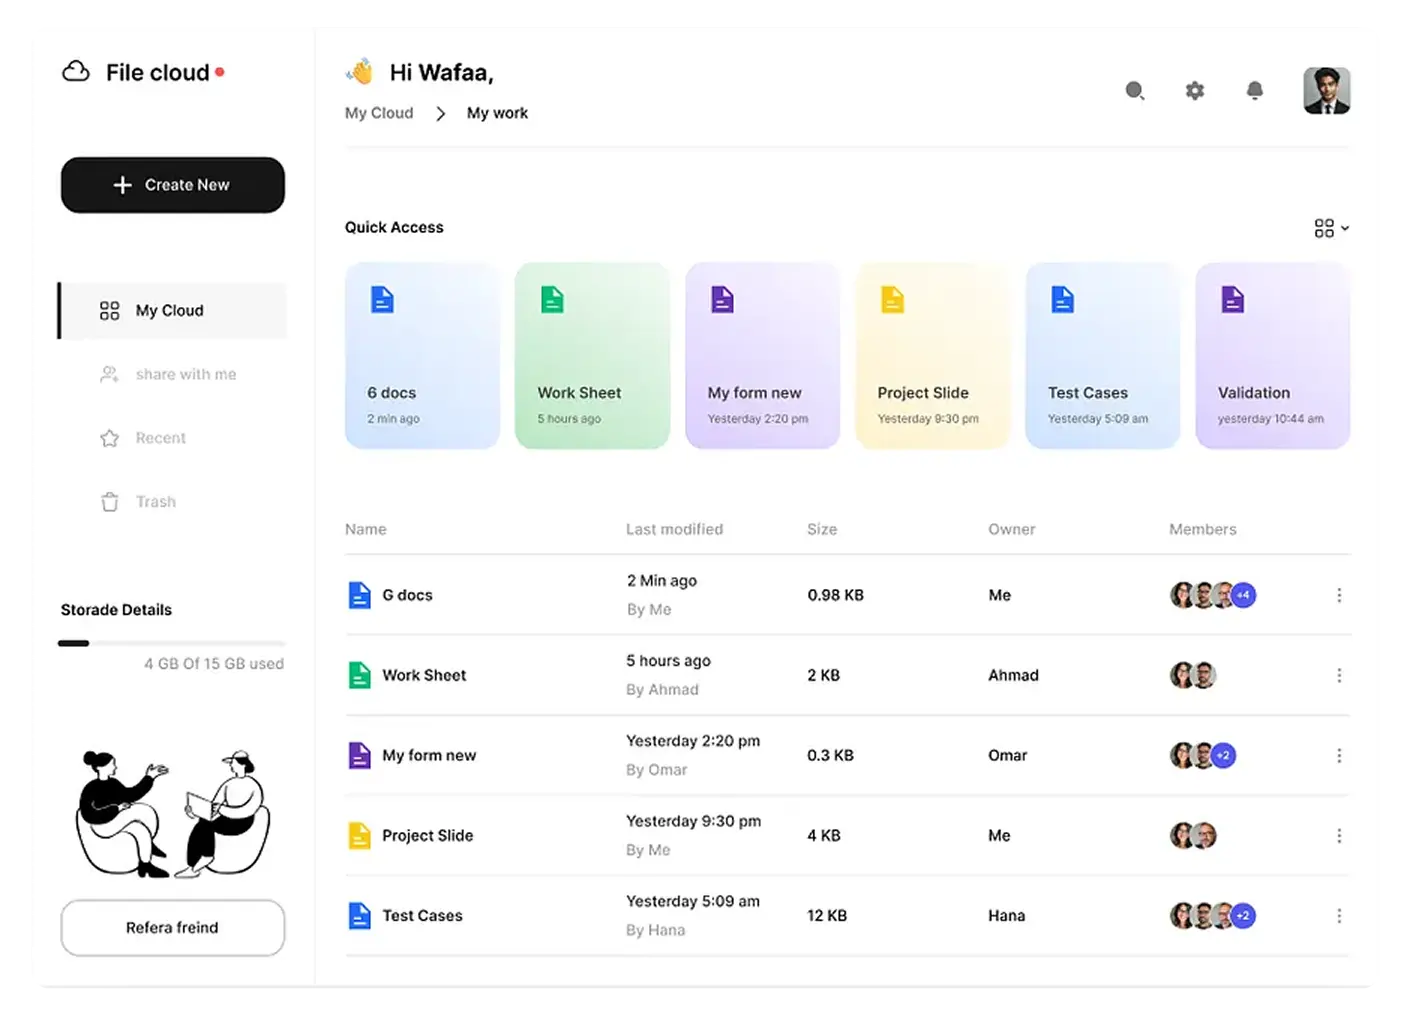Navigate to My Cloud in the breadcrumb

(379, 113)
